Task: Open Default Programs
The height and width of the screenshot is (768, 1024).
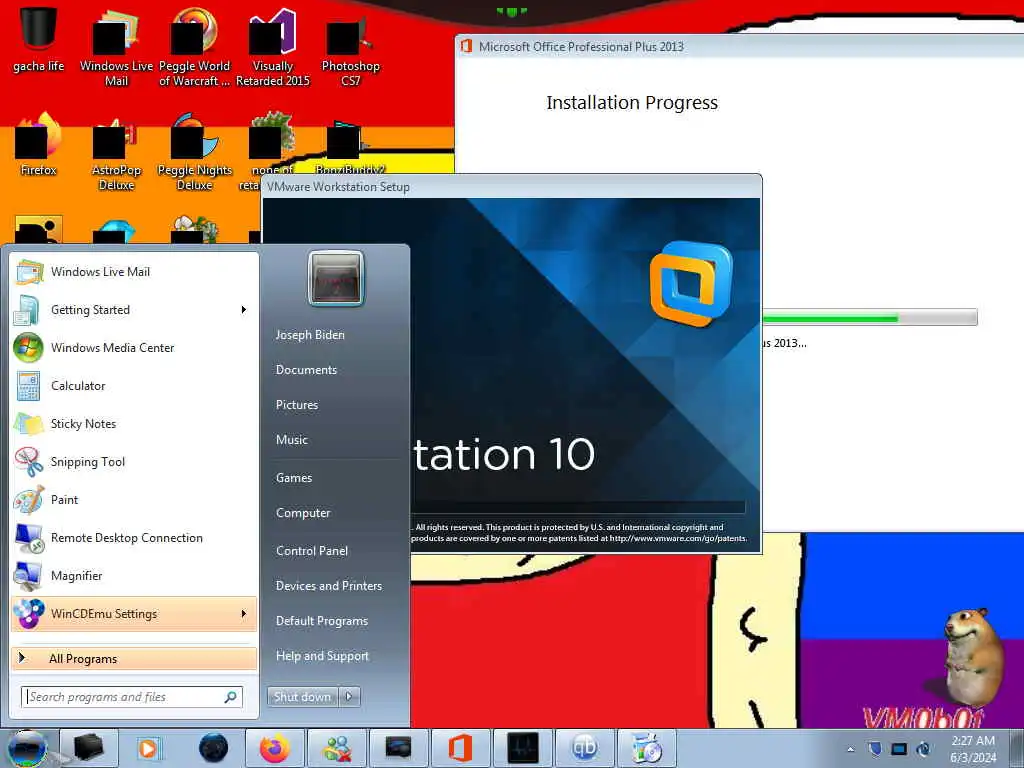Action: [x=322, y=621]
